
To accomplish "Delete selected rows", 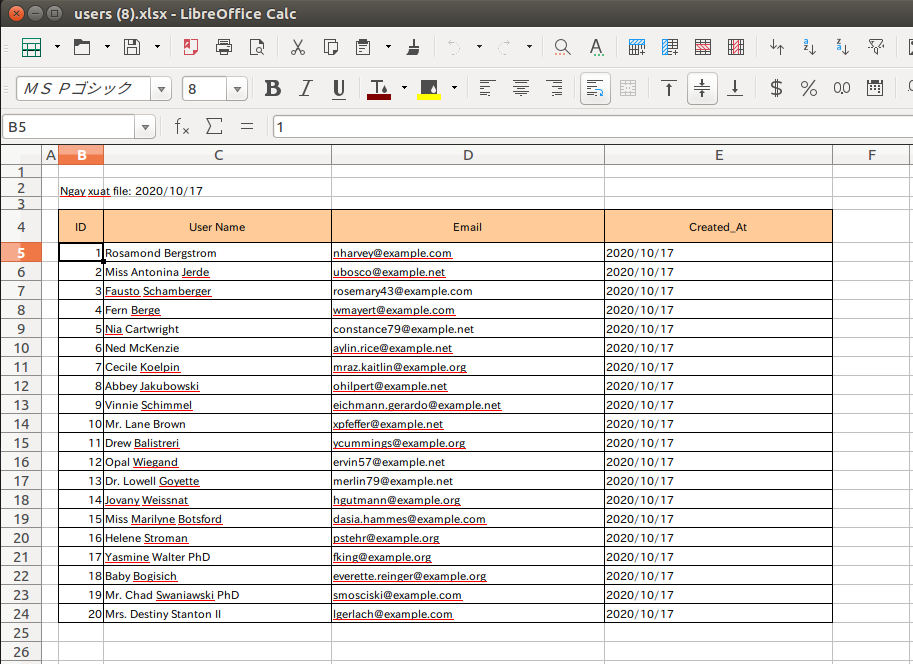I will (x=703, y=47).
